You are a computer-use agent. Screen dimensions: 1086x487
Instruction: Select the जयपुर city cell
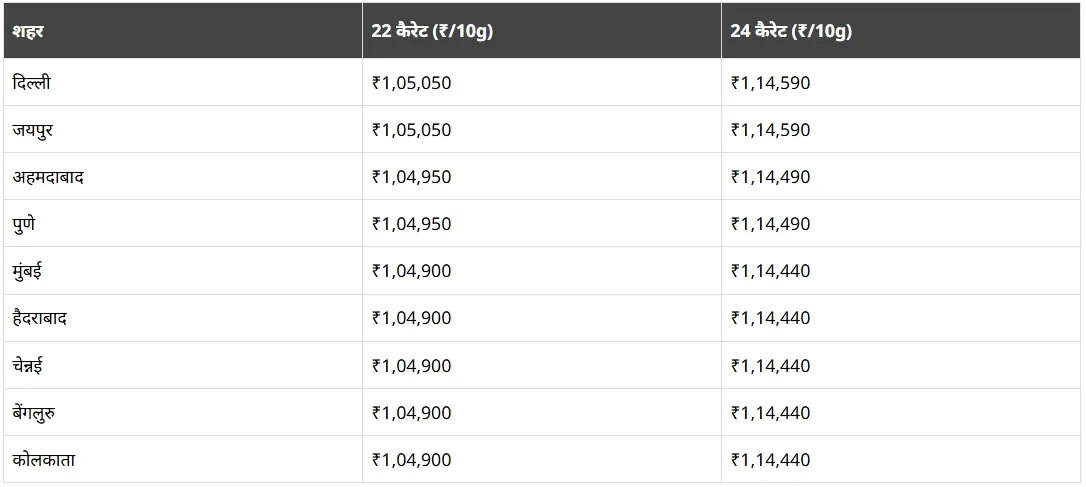183,130
